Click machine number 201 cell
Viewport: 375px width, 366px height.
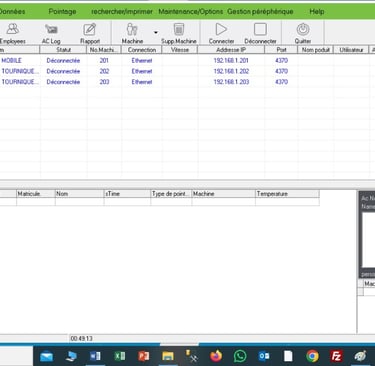pyautogui.click(x=104, y=60)
